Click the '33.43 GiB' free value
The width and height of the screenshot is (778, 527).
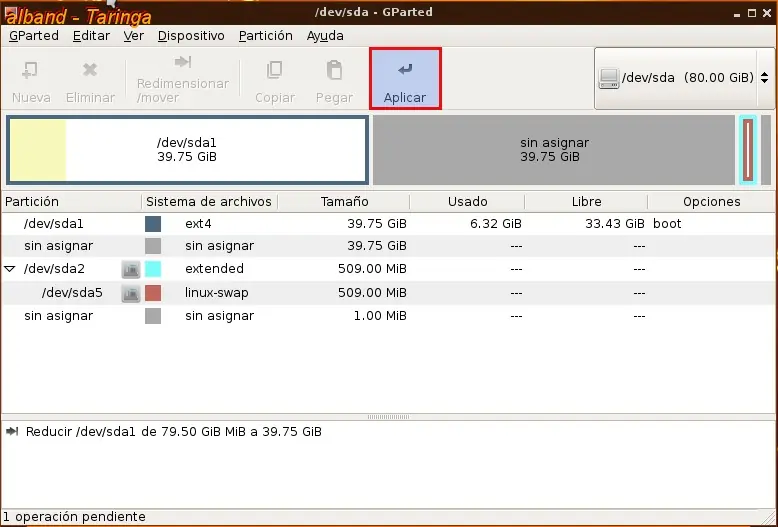click(x=615, y=224)
